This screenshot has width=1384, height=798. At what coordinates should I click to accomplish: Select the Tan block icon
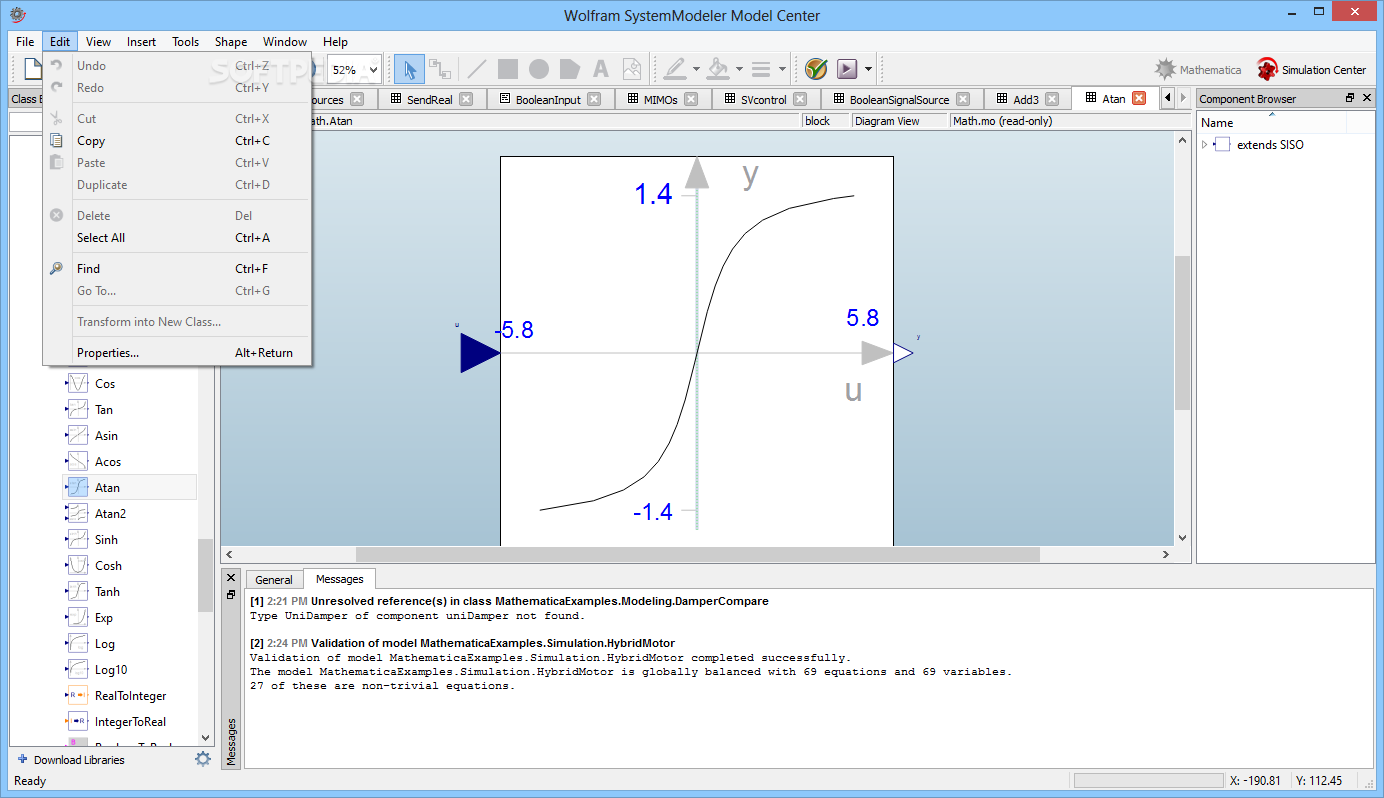tap(78, 410)
